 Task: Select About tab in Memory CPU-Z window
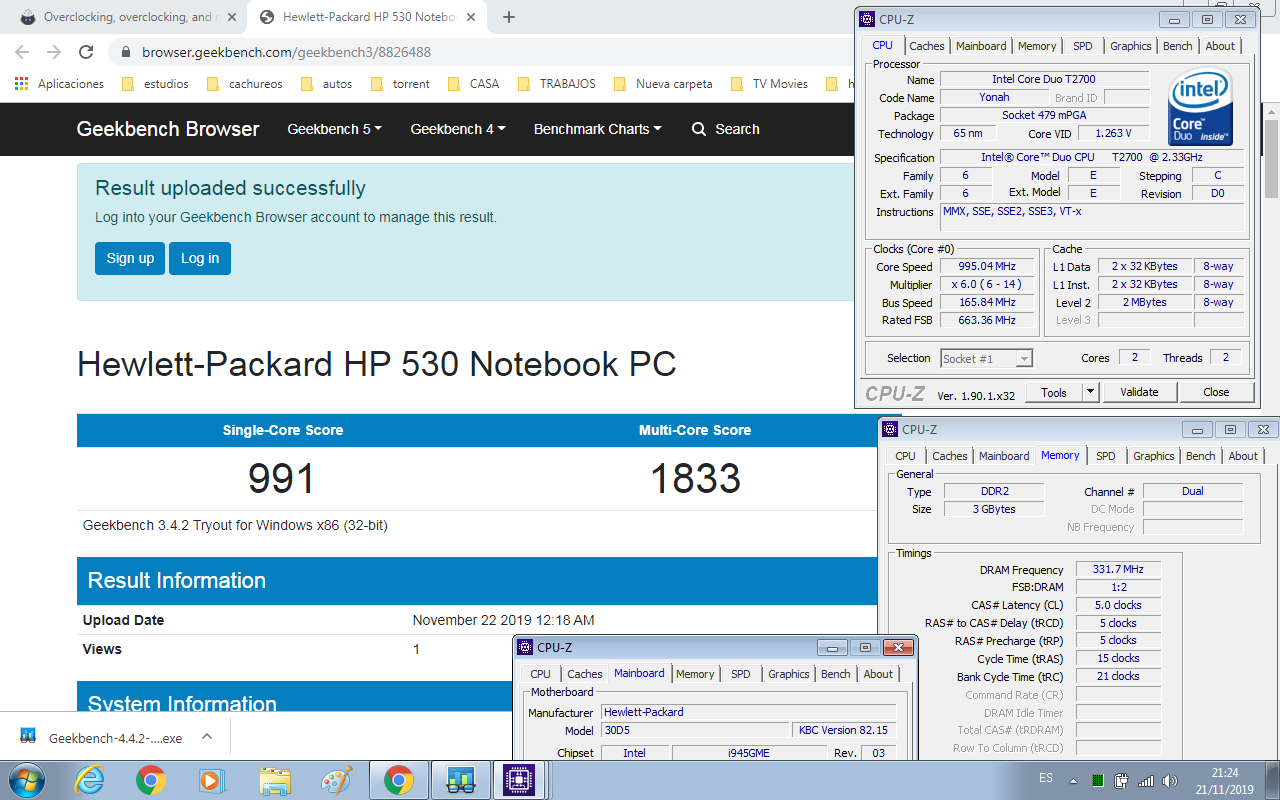point(1243,456)
